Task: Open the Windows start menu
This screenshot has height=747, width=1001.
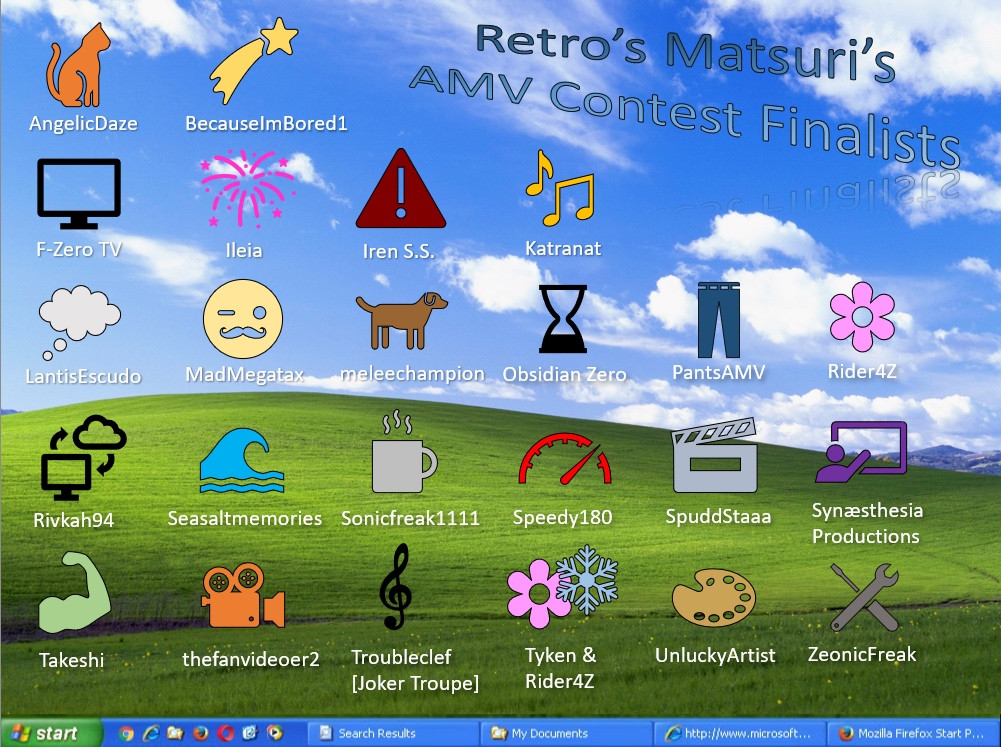Action: point(50,733)
